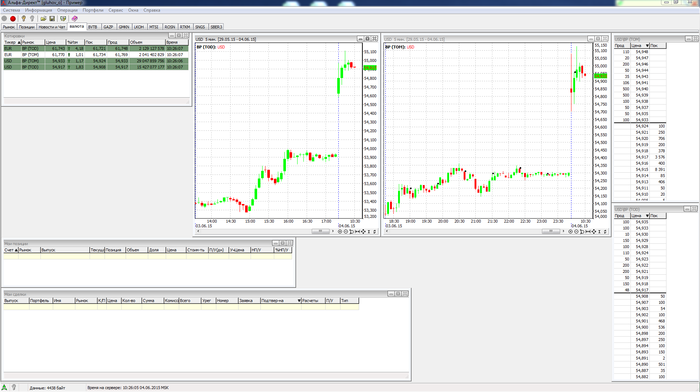
Task: Click the 54,882 row in lower order book
Action: (640, 377)
